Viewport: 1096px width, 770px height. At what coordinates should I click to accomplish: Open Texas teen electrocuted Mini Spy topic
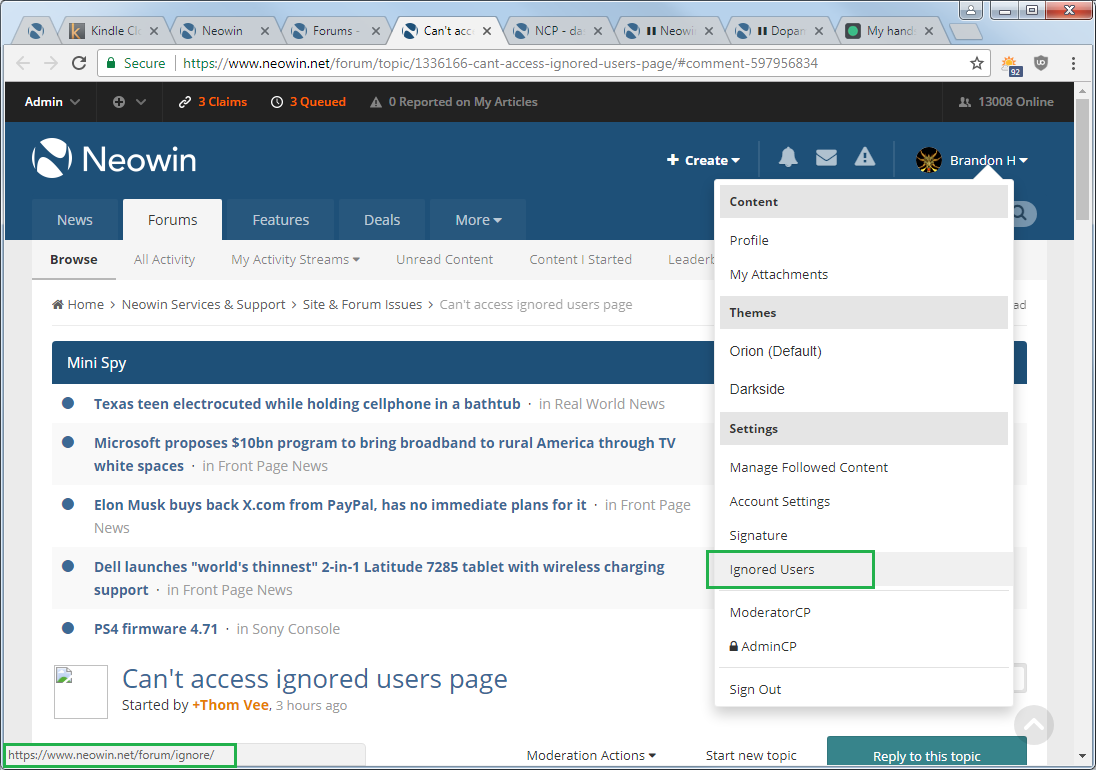(307, 404)
